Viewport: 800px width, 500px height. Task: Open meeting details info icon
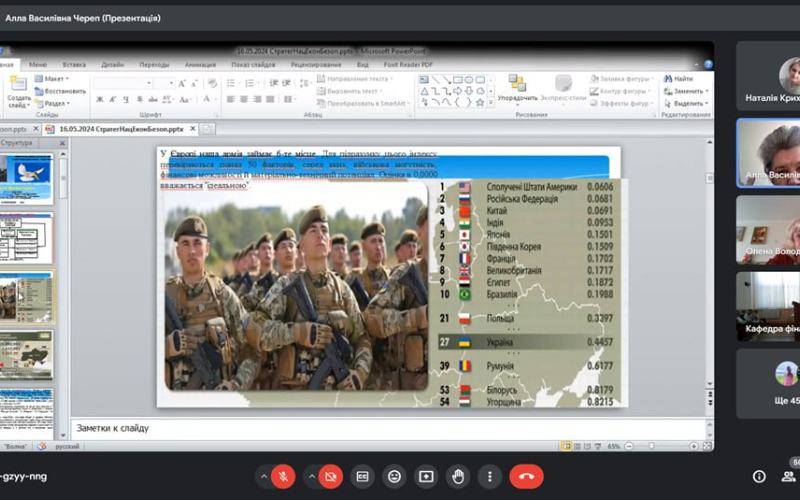pos(759,477)
